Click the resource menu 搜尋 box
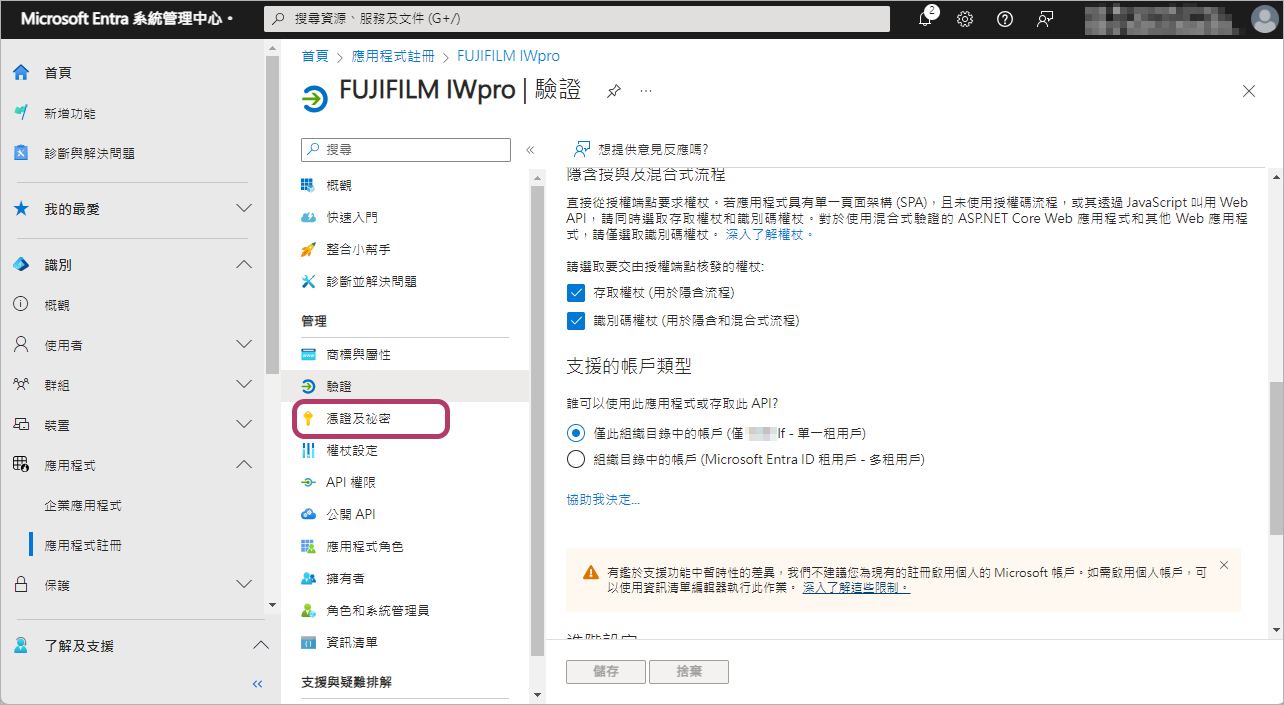Viewport: 1284px width, 705px height. (x=406, y=149)
